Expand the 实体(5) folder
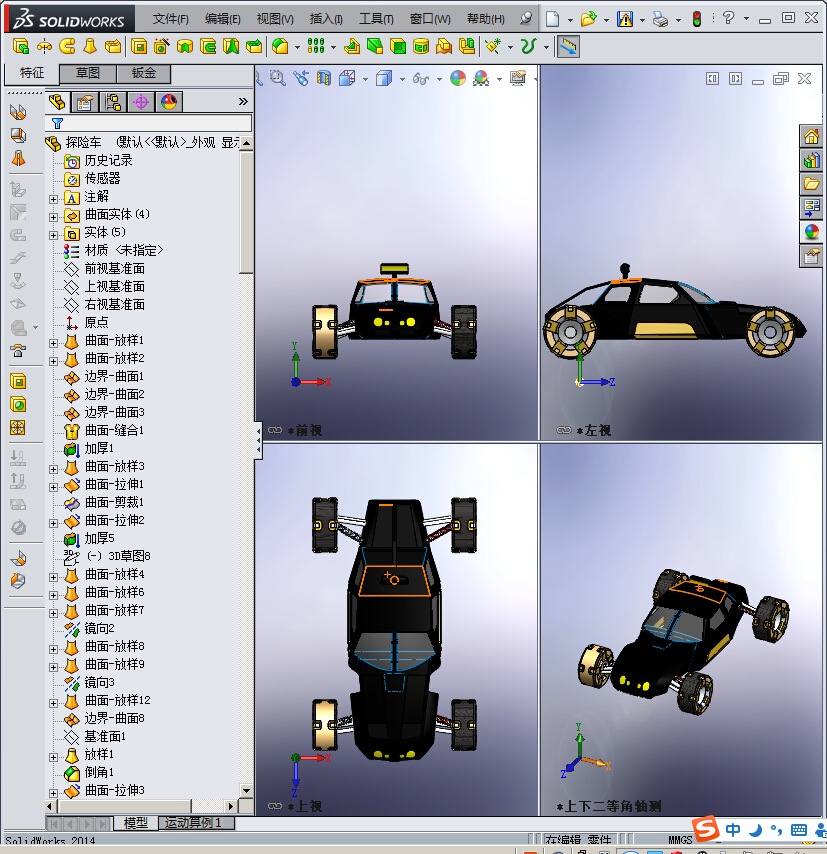827x854 pixels. (53, 235)
